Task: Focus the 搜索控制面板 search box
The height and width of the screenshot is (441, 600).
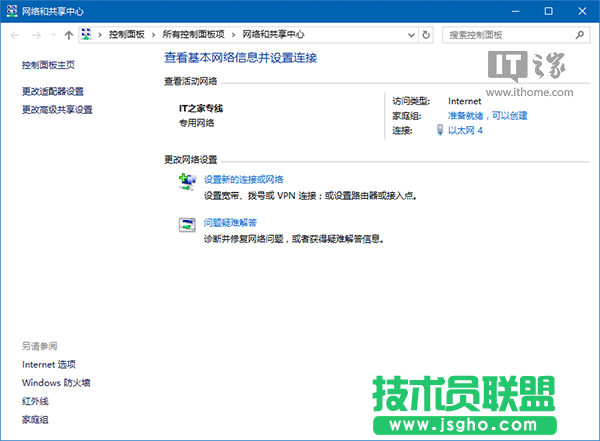Action: coord(516,35)
